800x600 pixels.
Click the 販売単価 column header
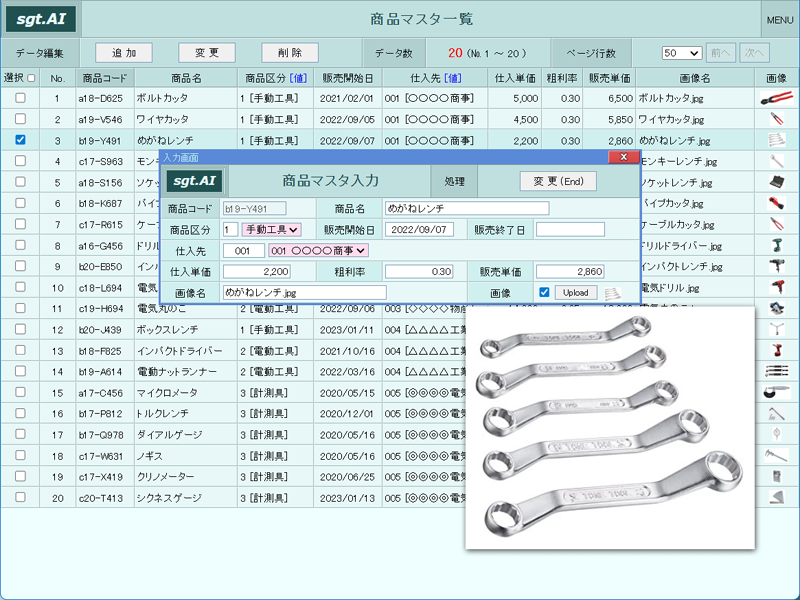tap(609, 78)
